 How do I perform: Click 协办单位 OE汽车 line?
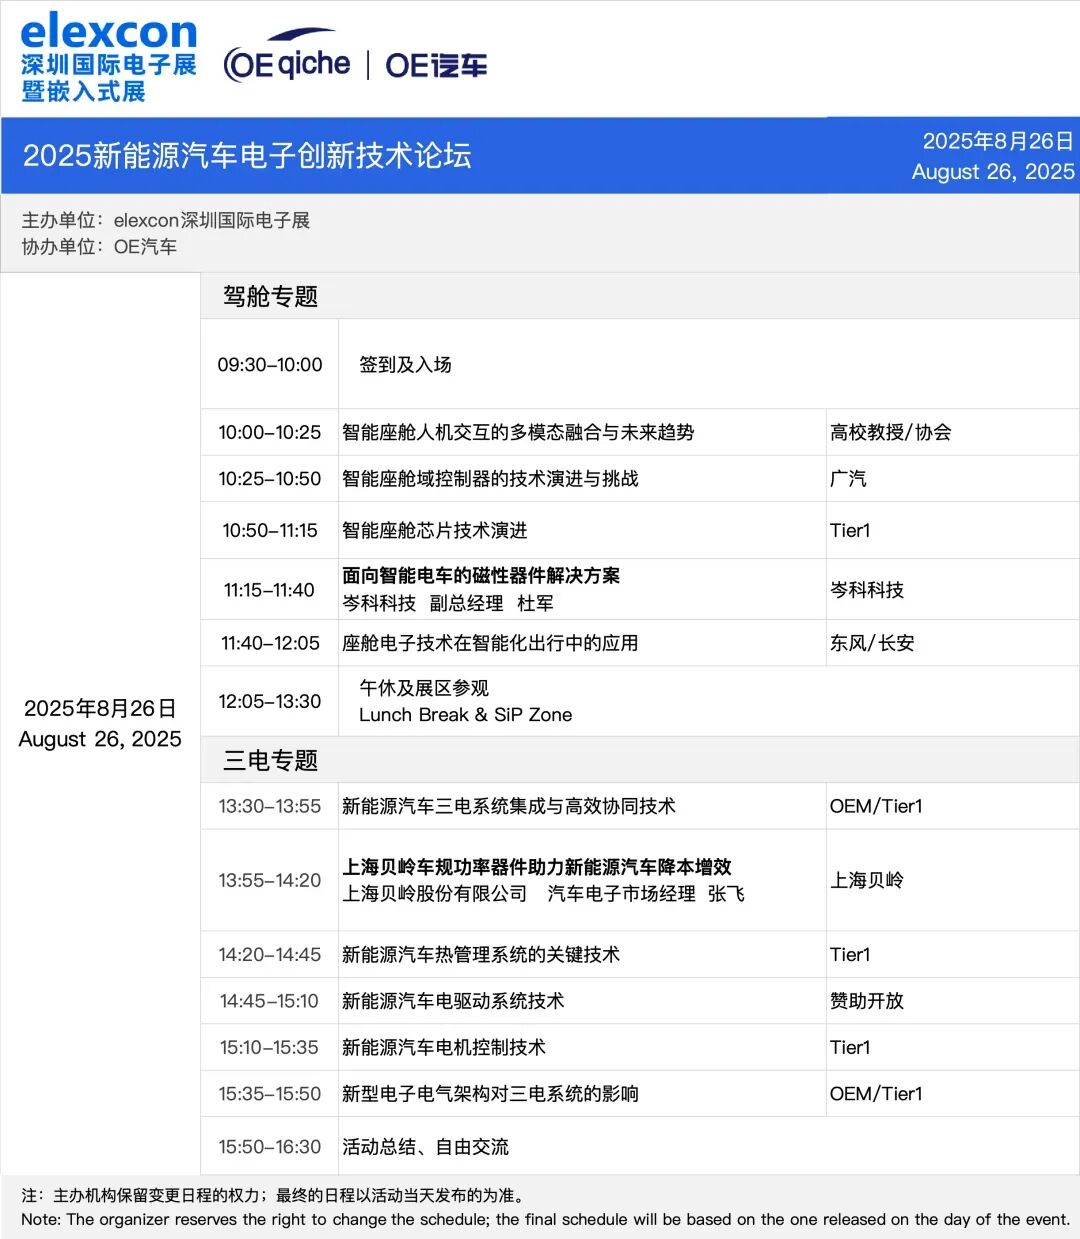click(x=99, y=246)
